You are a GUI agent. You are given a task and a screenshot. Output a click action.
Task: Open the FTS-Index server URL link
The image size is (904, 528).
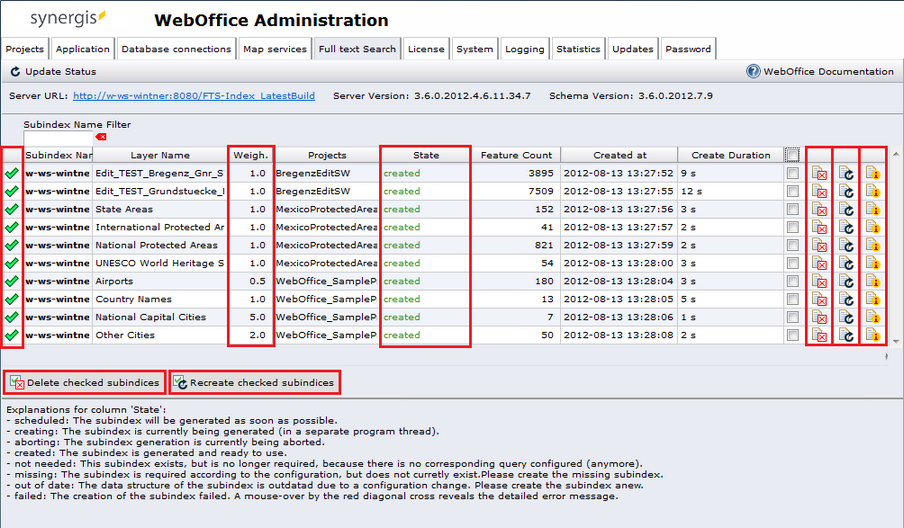(x=194, y=96)
